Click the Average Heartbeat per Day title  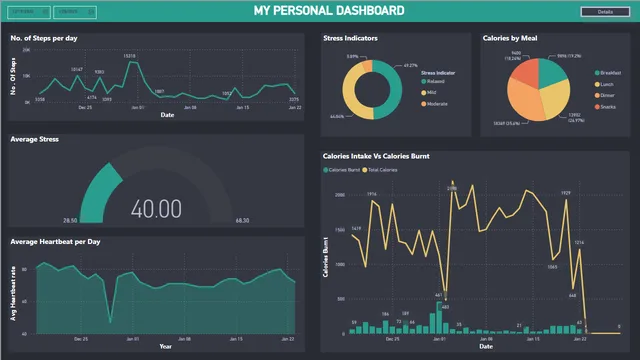tap(56, 242)
